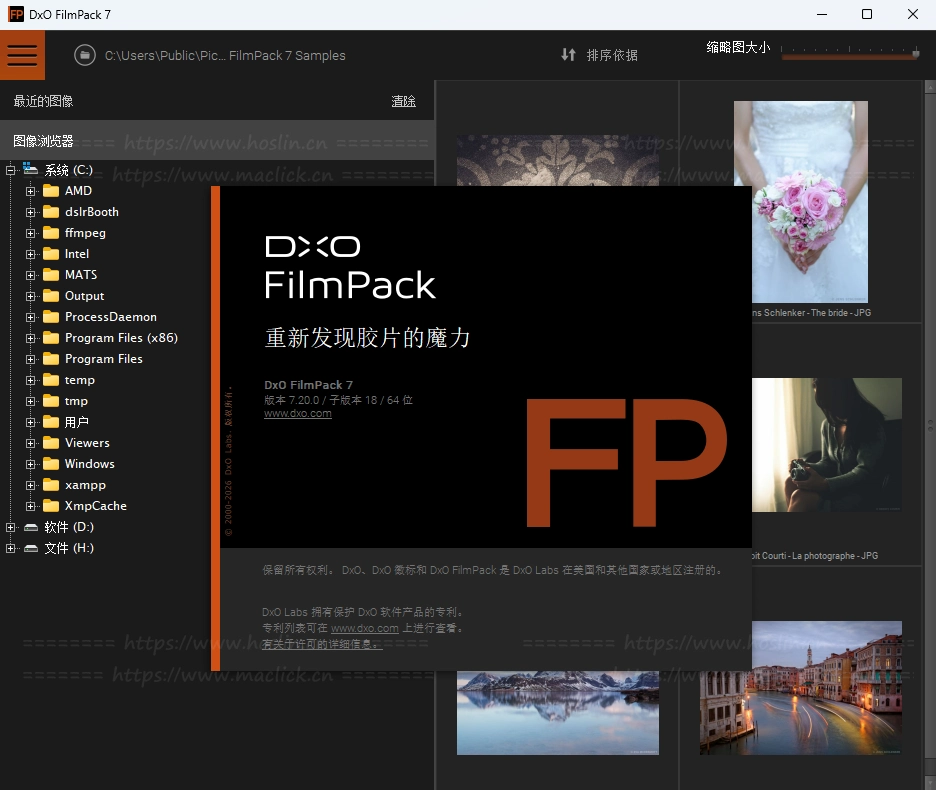Select the XmpCache folder
This screenshot has width=936, height=790.
click(x=96, y=506)
